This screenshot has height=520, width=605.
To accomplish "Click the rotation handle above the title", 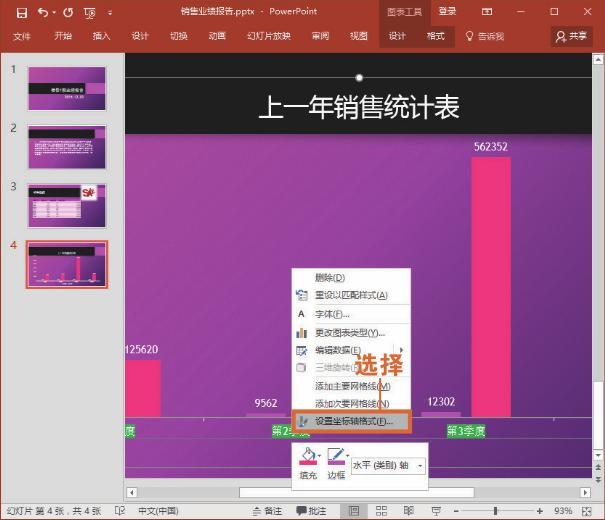I will pos(359,78).
